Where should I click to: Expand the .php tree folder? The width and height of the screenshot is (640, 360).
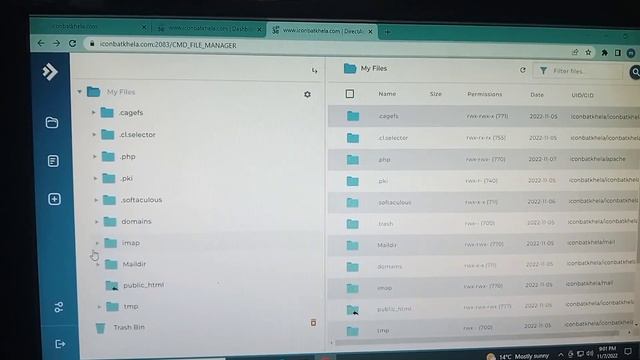pyautogui.click(x=94, y=156)
